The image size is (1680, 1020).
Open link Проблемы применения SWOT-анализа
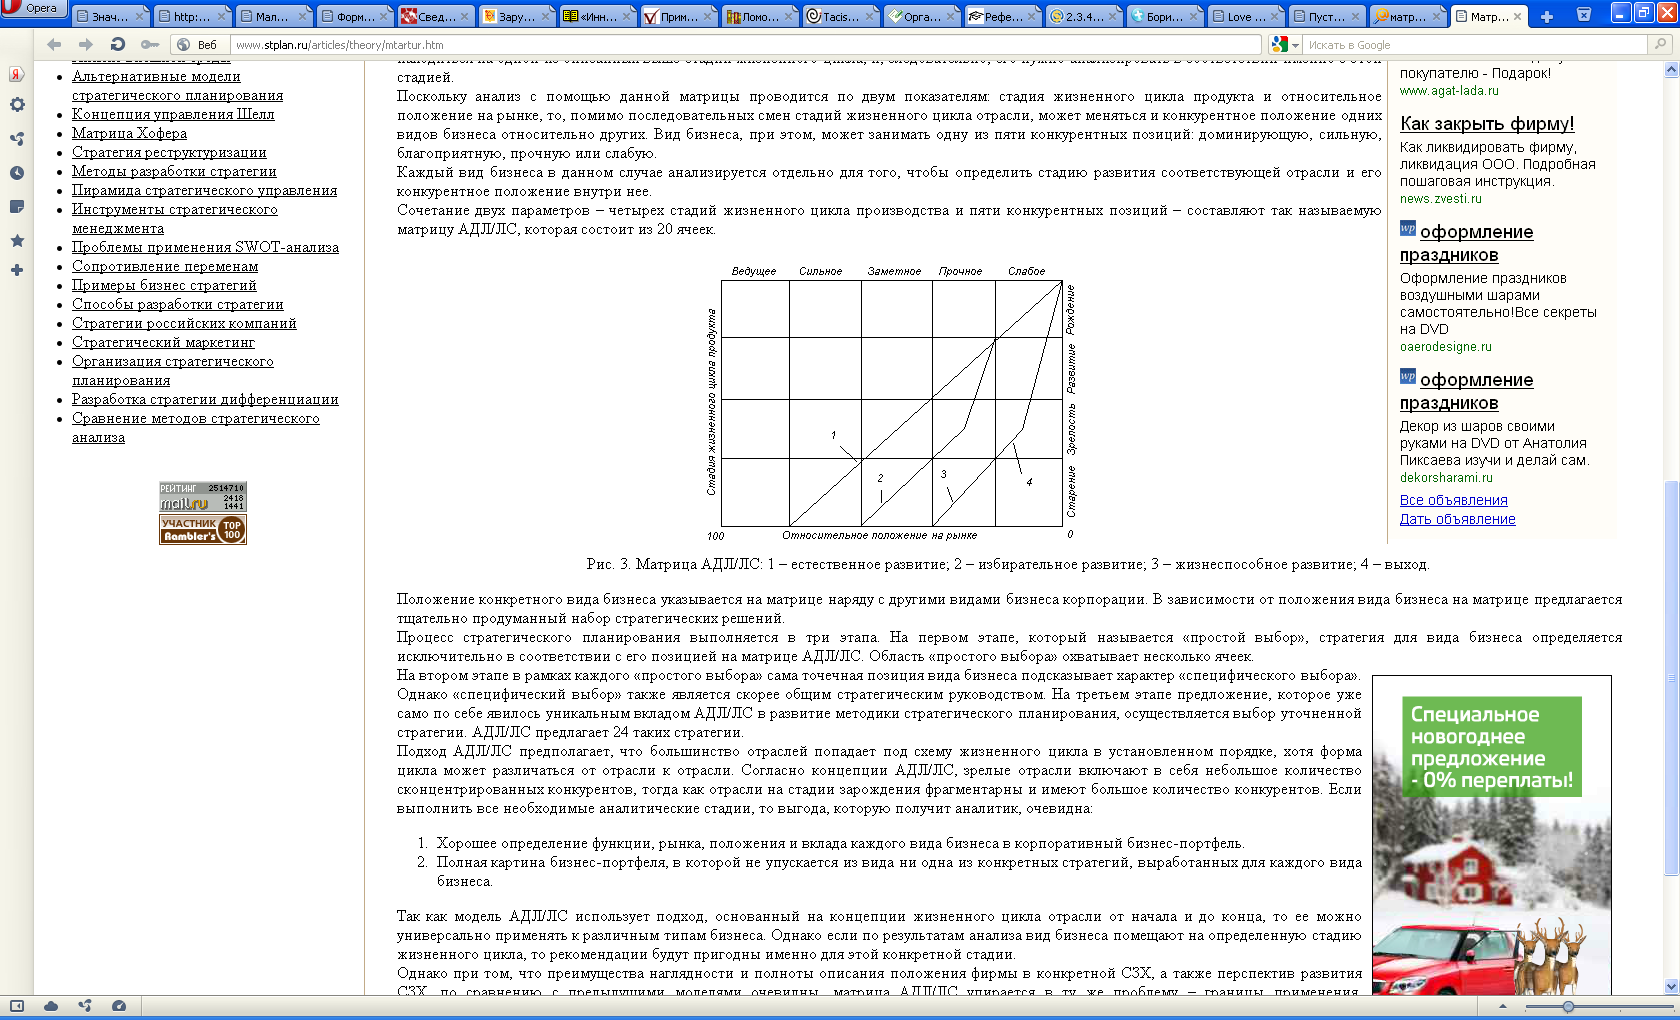[x=205, y=247]
